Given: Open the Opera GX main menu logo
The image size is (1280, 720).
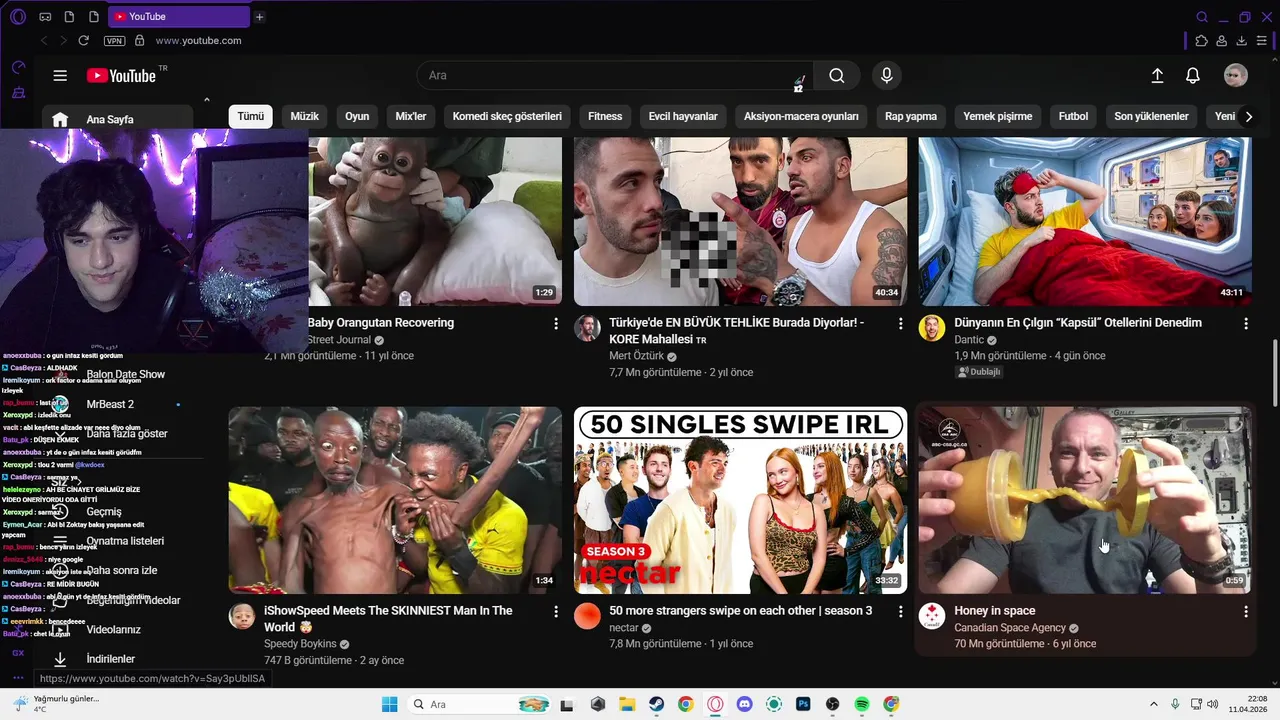Looking at the screenshot, I should [x=20, y=16].
